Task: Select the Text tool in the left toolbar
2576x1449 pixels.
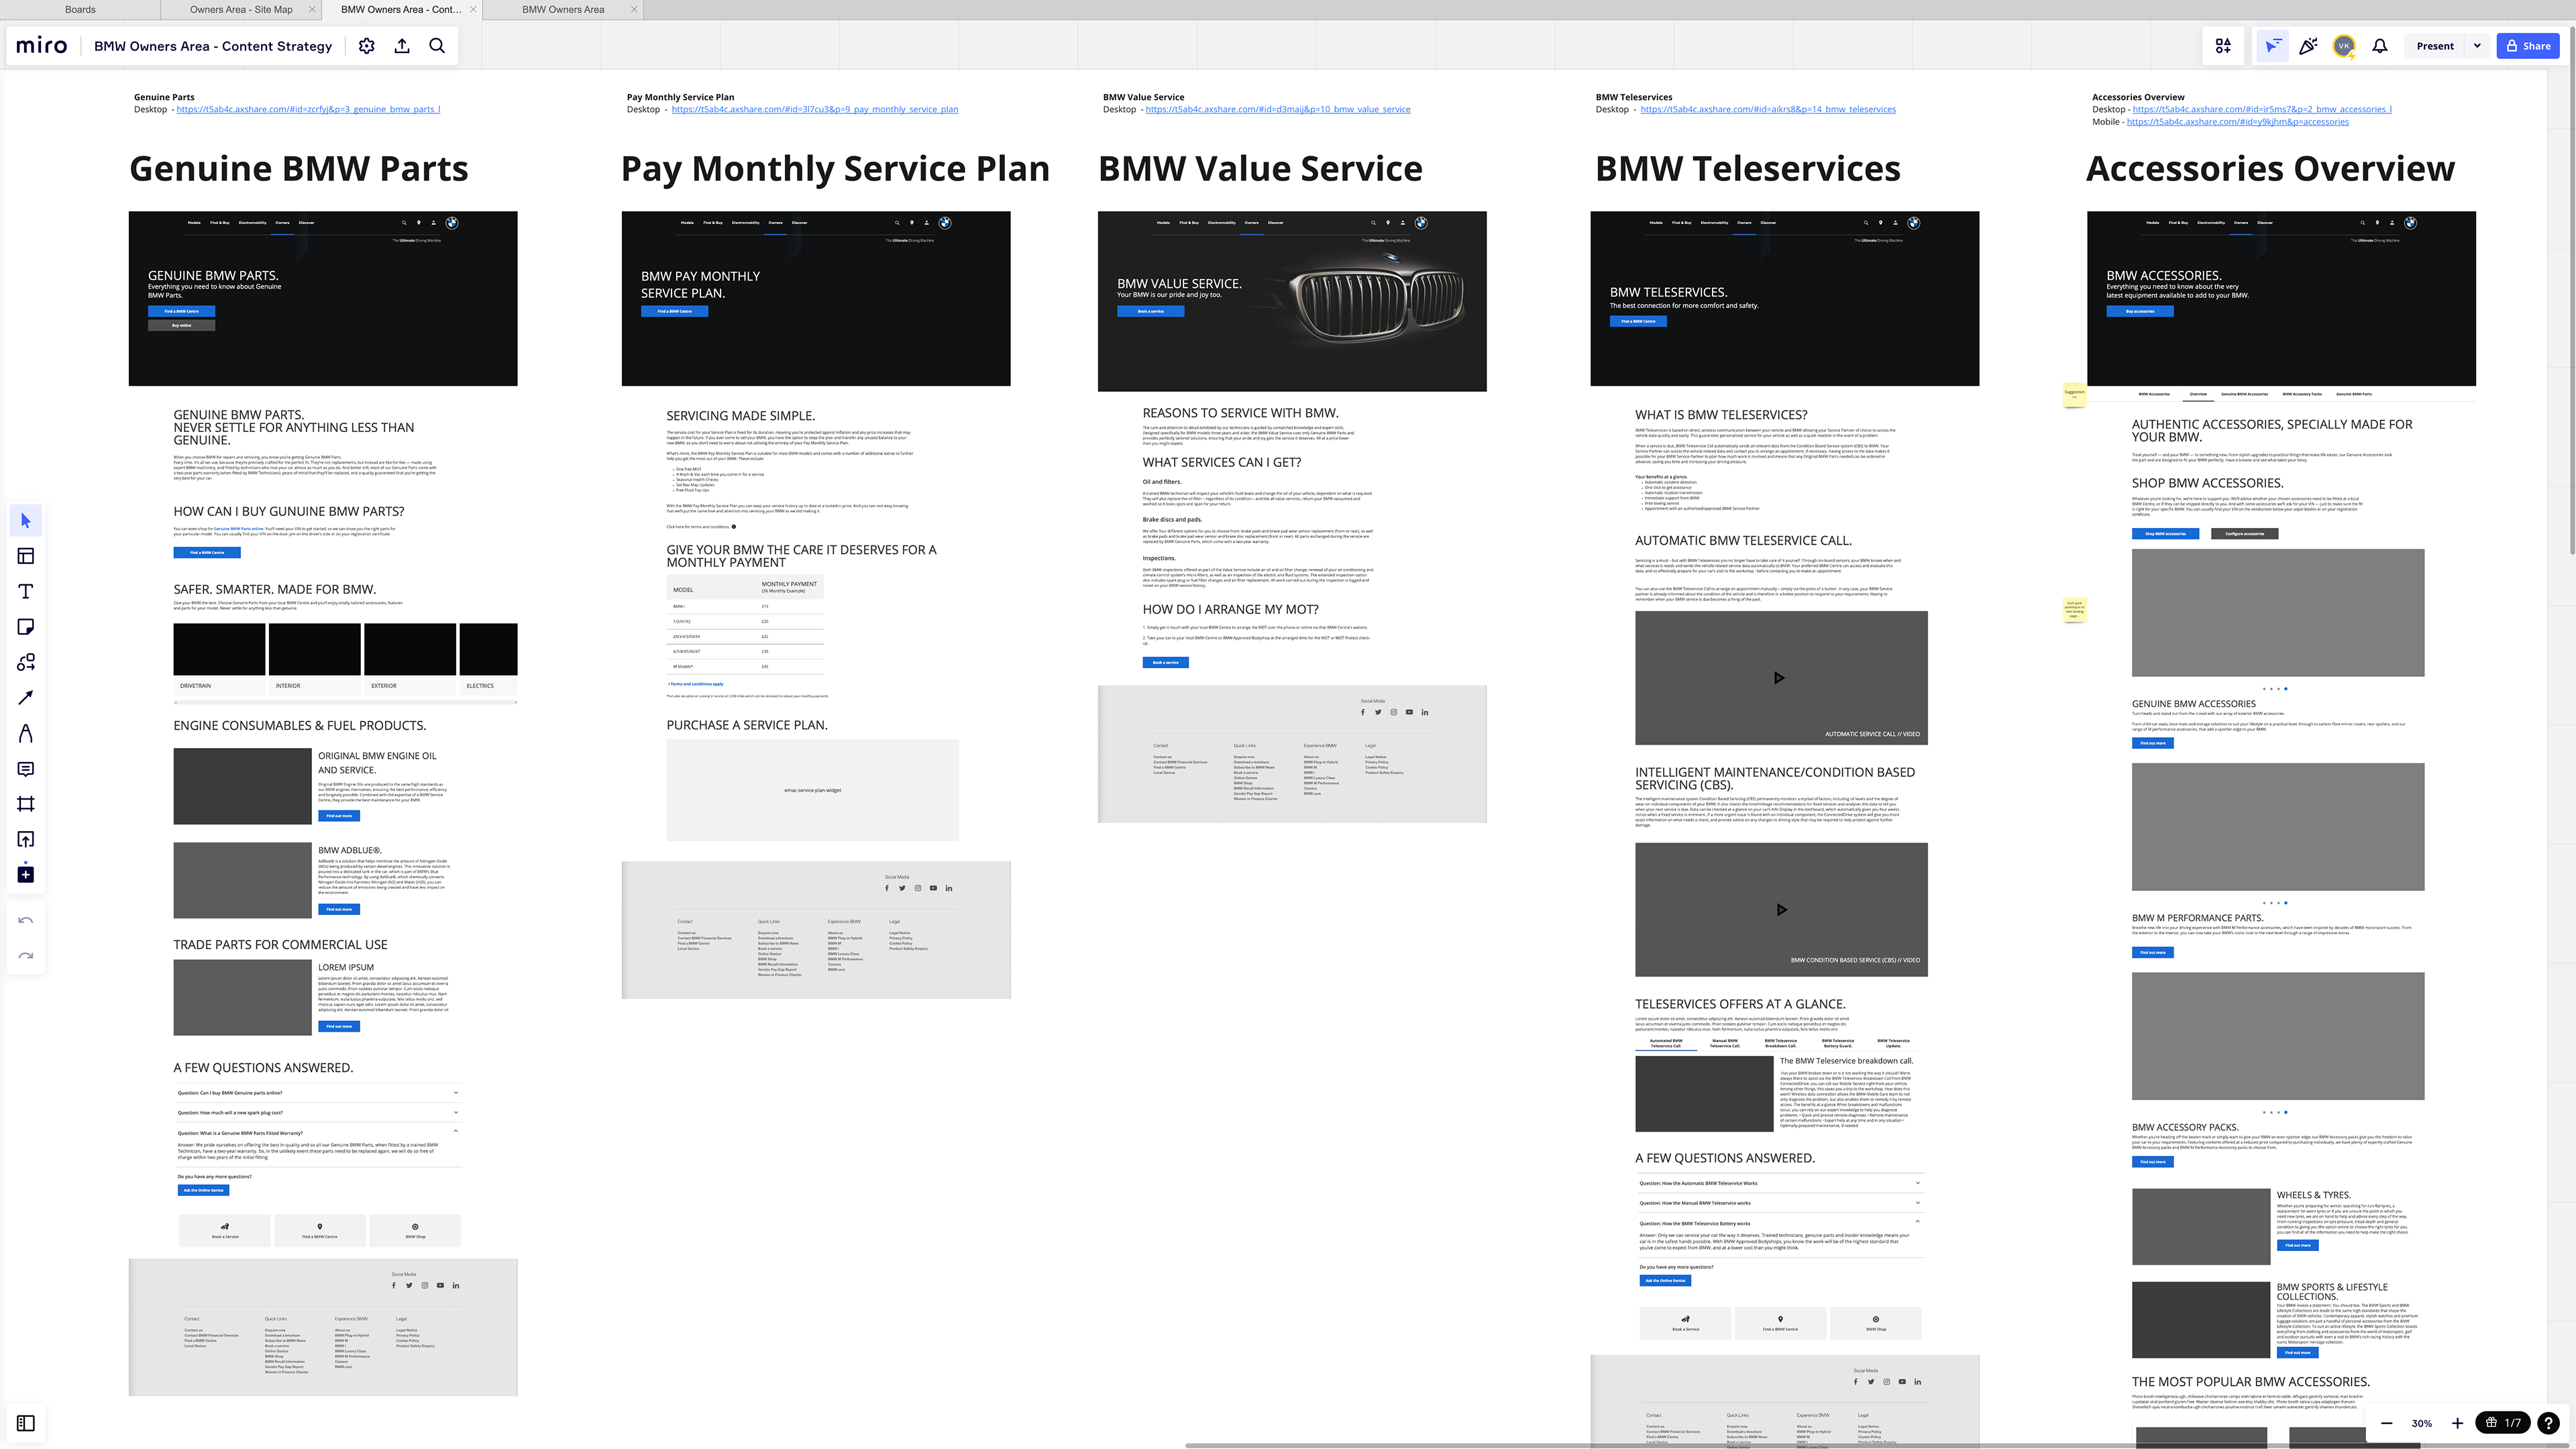Action: point(26,592)
